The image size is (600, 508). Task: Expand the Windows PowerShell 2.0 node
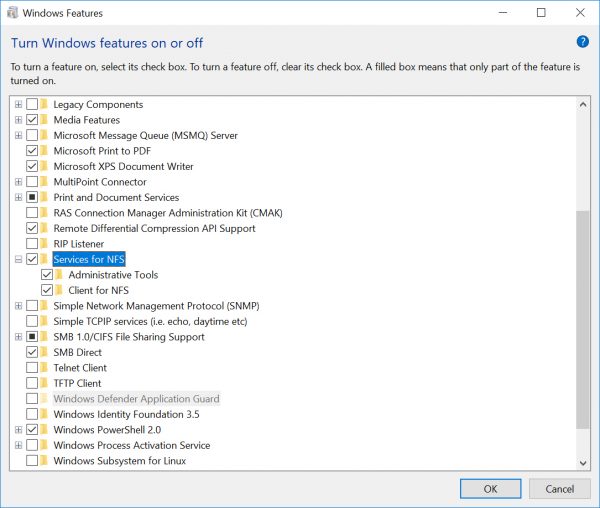tap(18, 430)
